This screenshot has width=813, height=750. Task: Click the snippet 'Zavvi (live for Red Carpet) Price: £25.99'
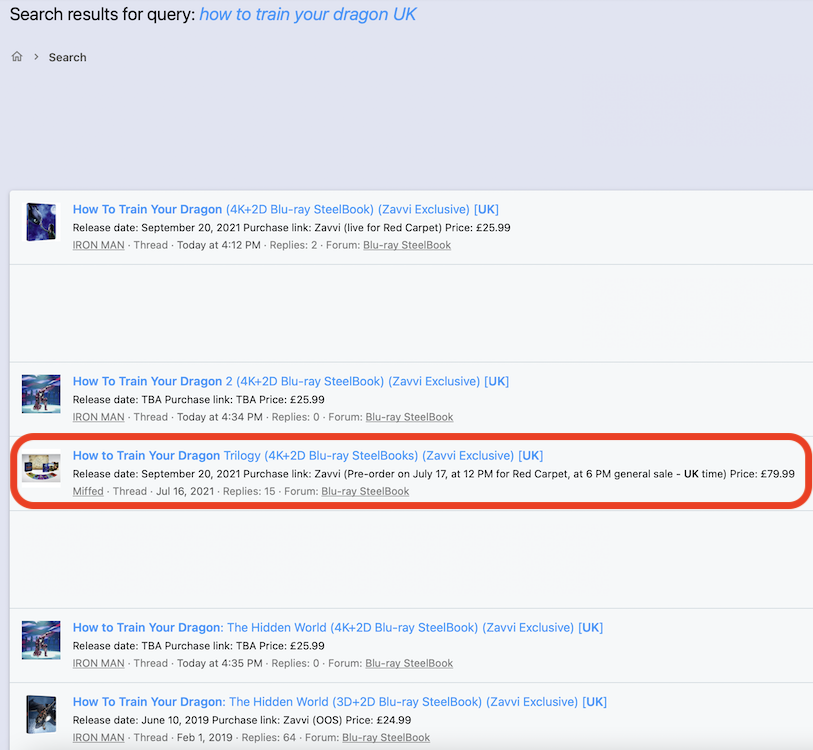point(412,228)
